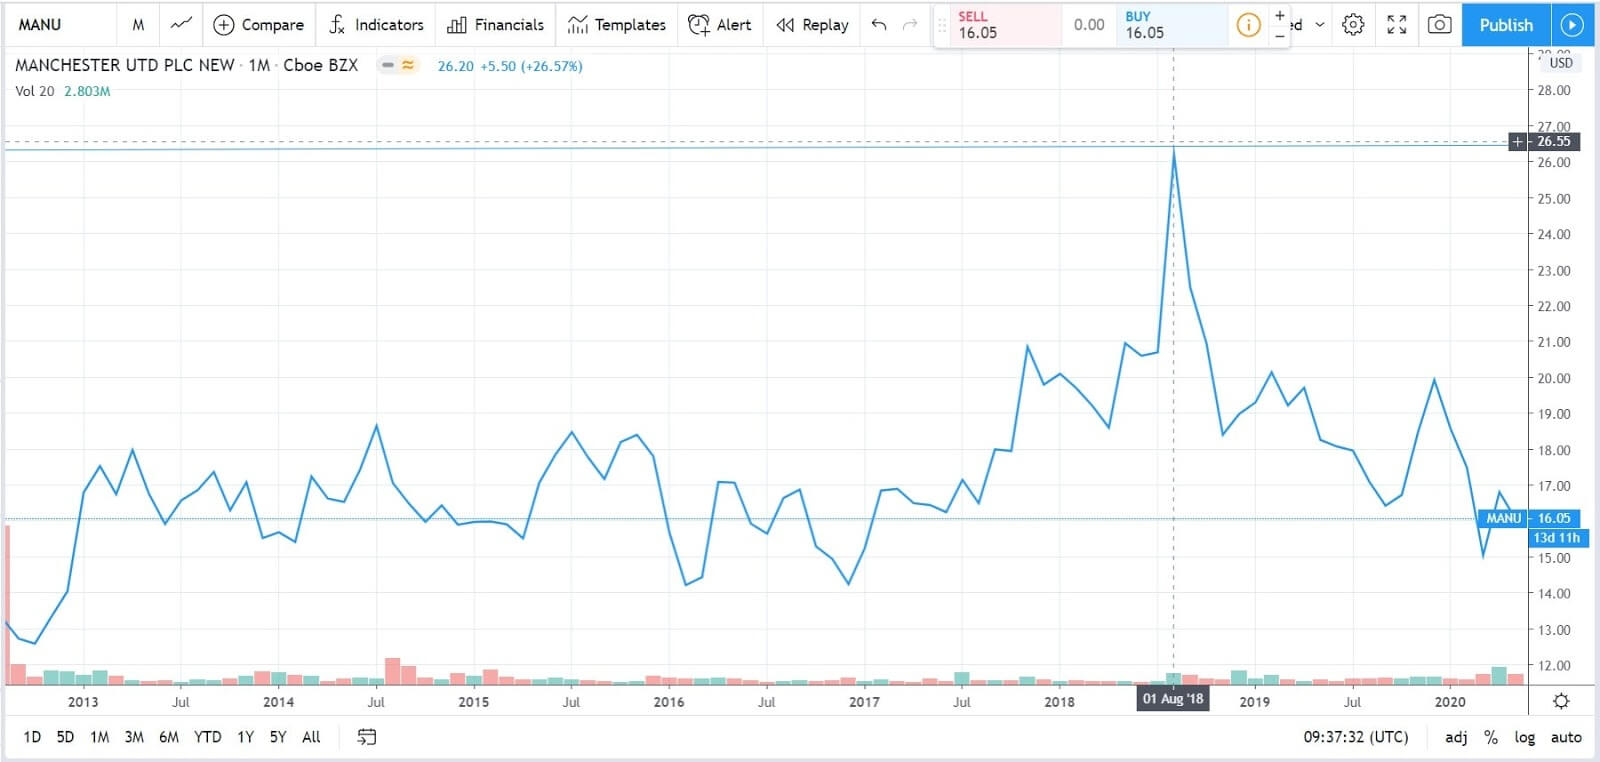Select the All time range
The height and width of the screenshot is (762, 1600).
click(311, 737)
